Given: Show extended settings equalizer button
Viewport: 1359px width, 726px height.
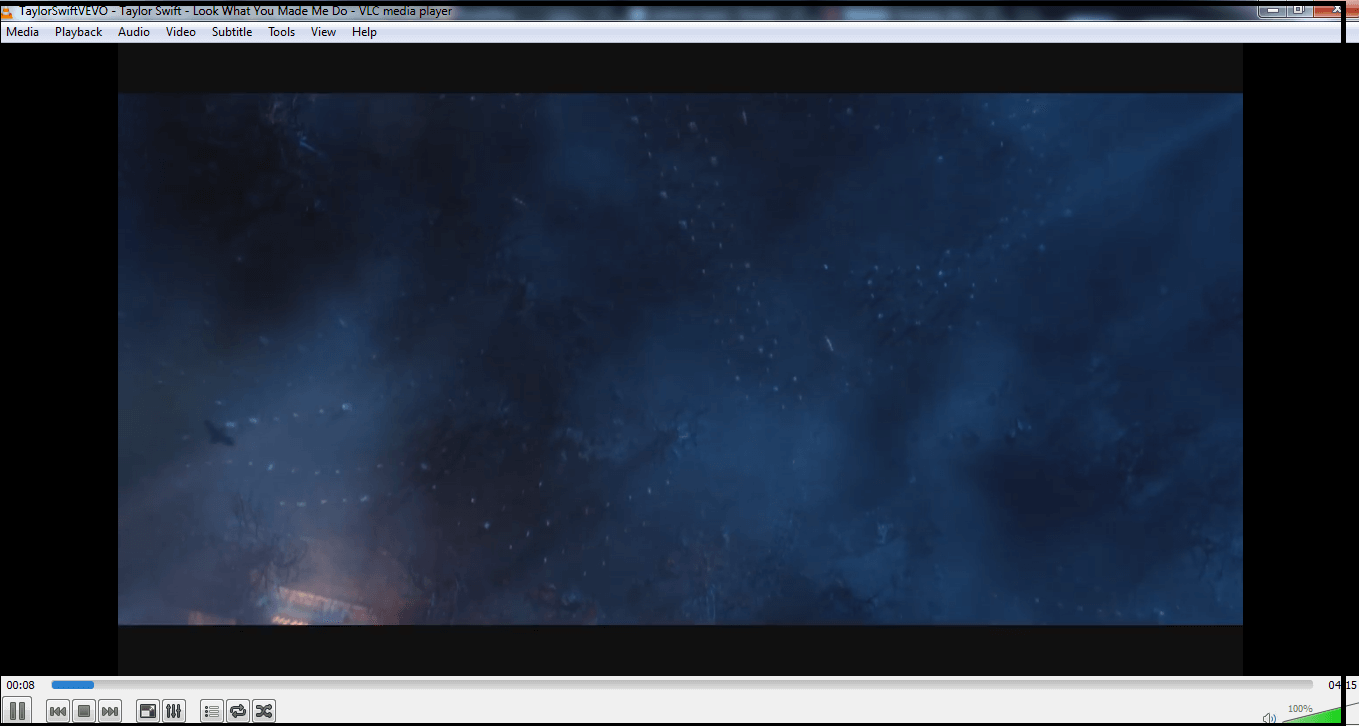Looking at the screenshot, I should [x=173, y=711].
